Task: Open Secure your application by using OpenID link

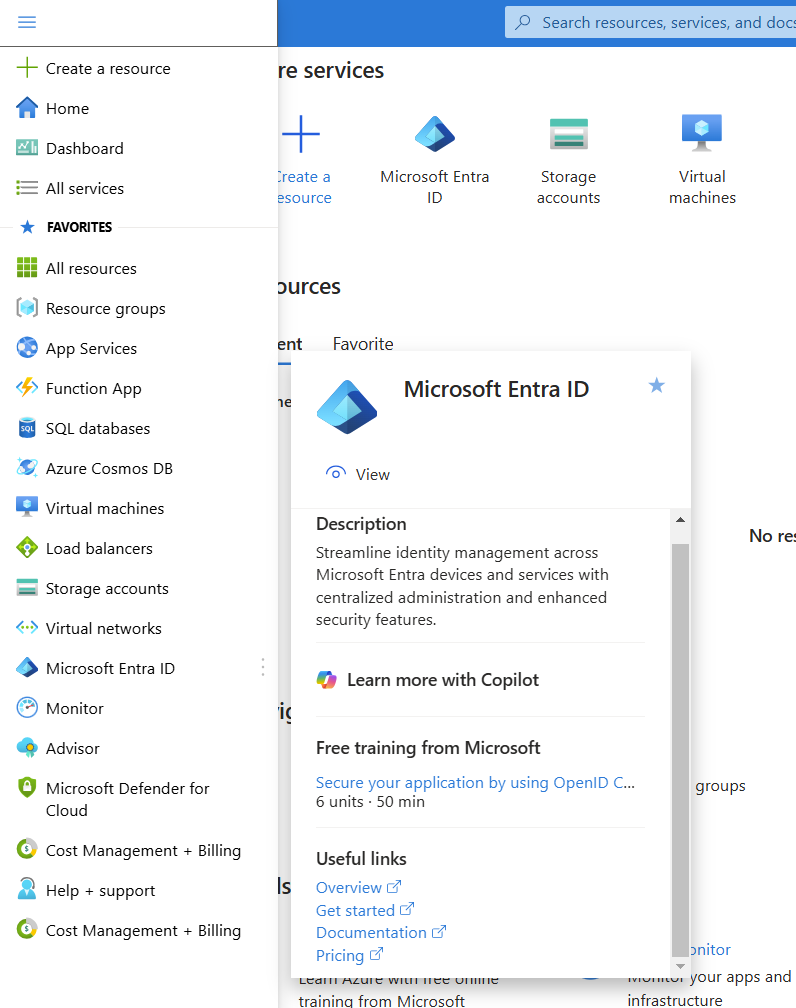Action: pyautogui.click(x=475, y=782)
